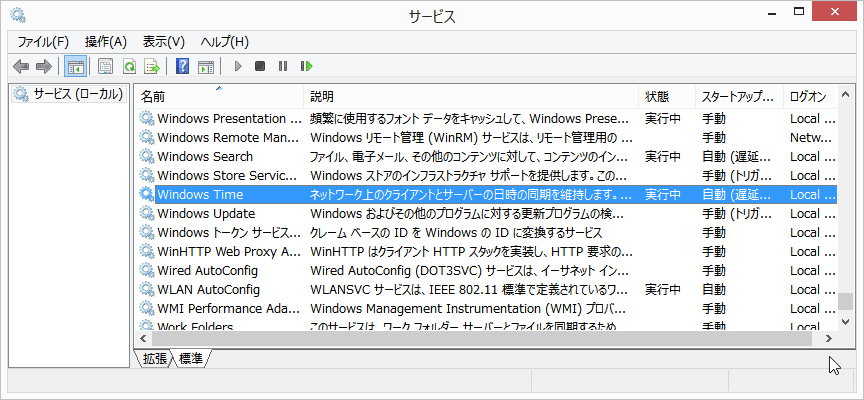
Task: Select the Work Folders service name
Action: click(x=195, y=327)
